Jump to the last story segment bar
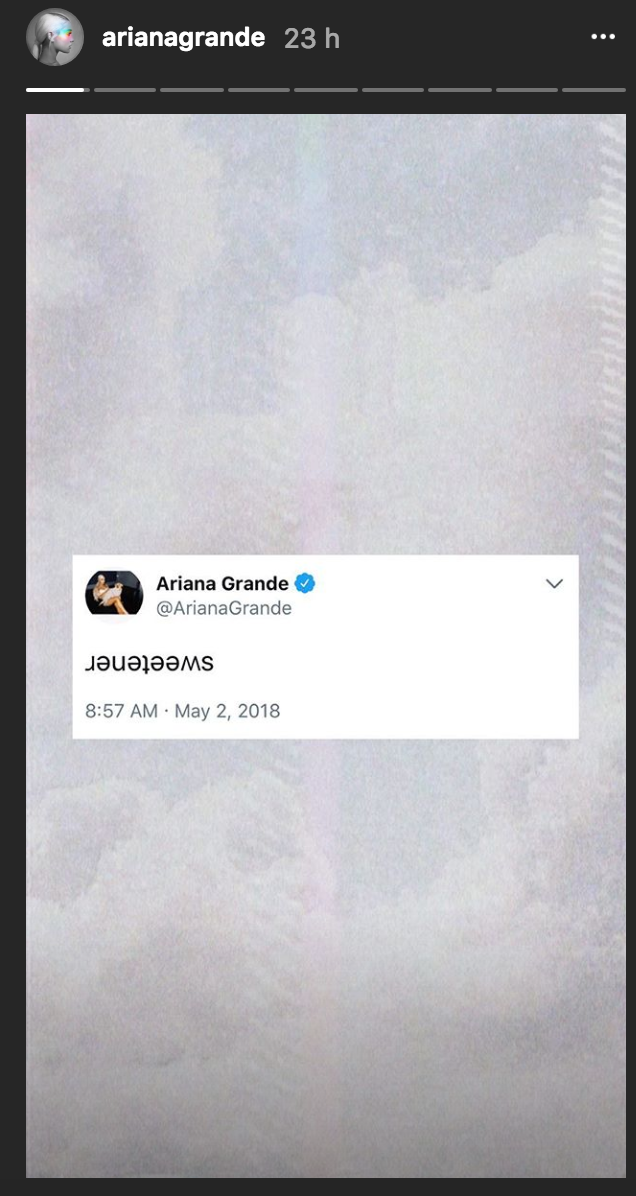636x1196 pixels. (594, 90)
